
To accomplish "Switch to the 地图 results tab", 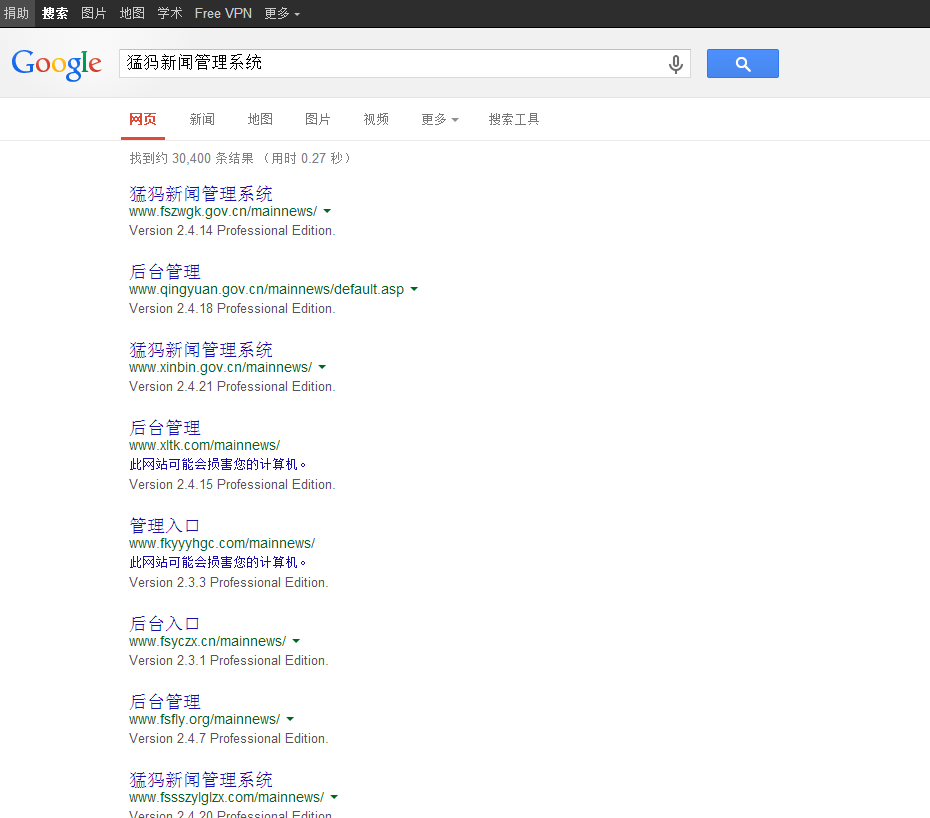I will pos(260,119).
